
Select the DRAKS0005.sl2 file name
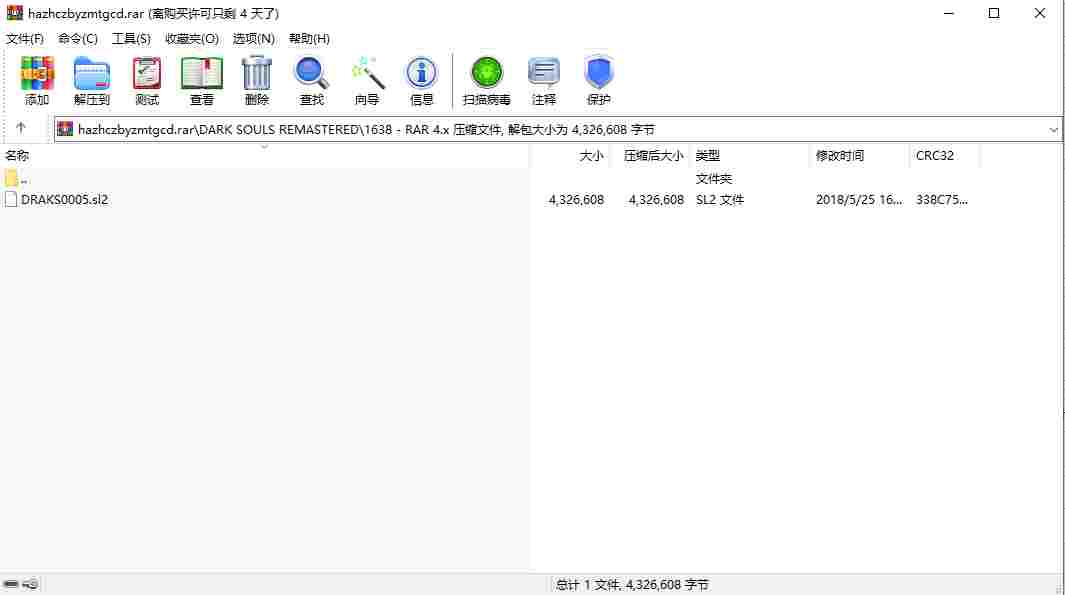65,200
